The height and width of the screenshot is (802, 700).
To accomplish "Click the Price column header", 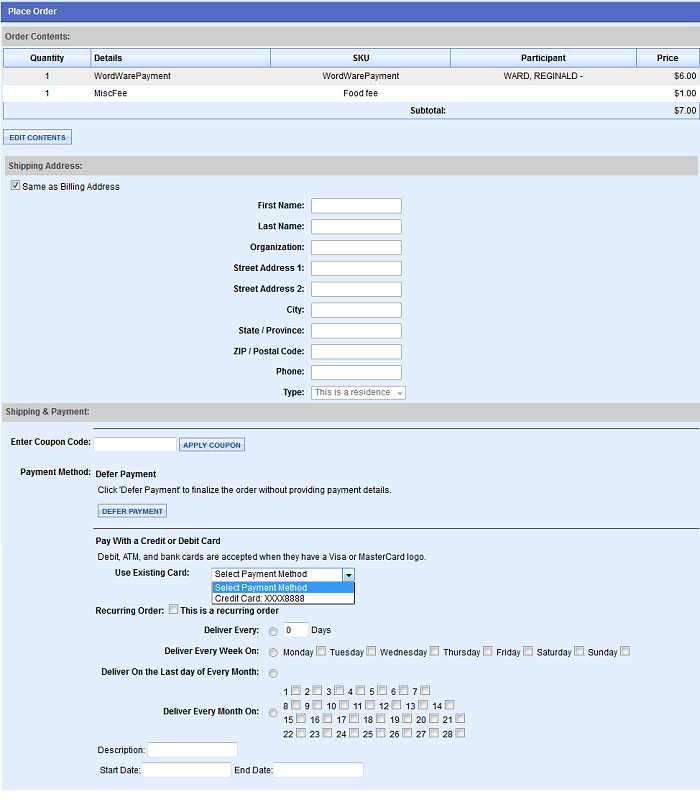I will pyautogui.click(x=667, y=58).
